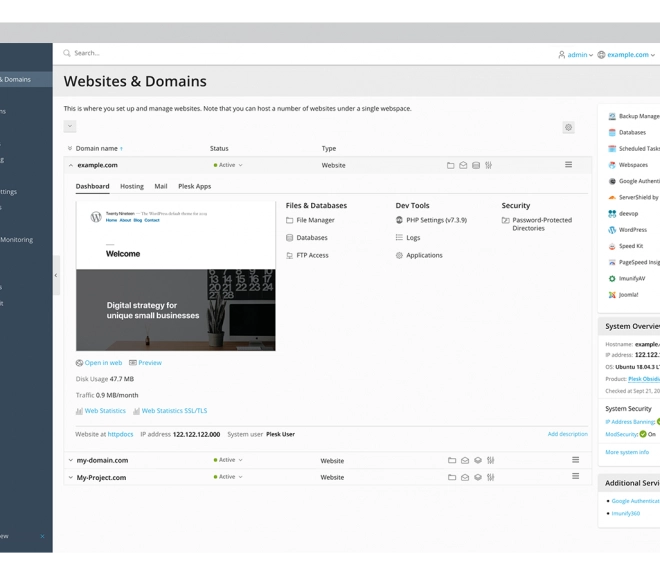This screenshot has width=660, height=577.
Task: Open Webspaces from right panel
Action: point(628,165)
